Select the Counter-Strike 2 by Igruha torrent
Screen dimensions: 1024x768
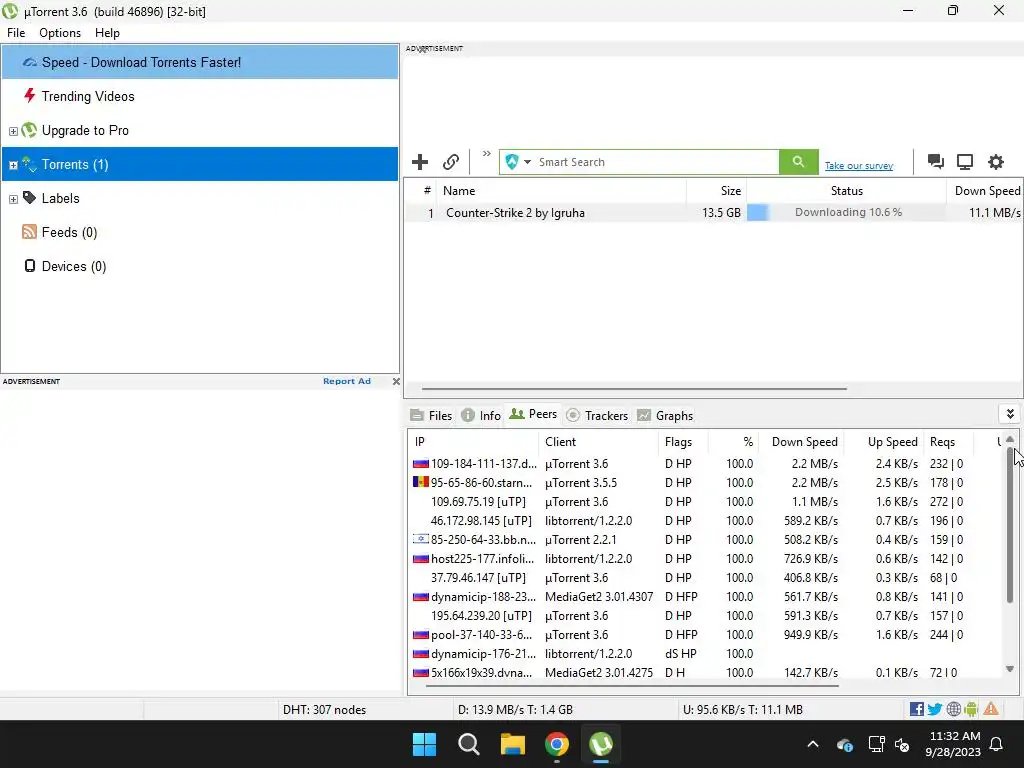tap(714, 213)
